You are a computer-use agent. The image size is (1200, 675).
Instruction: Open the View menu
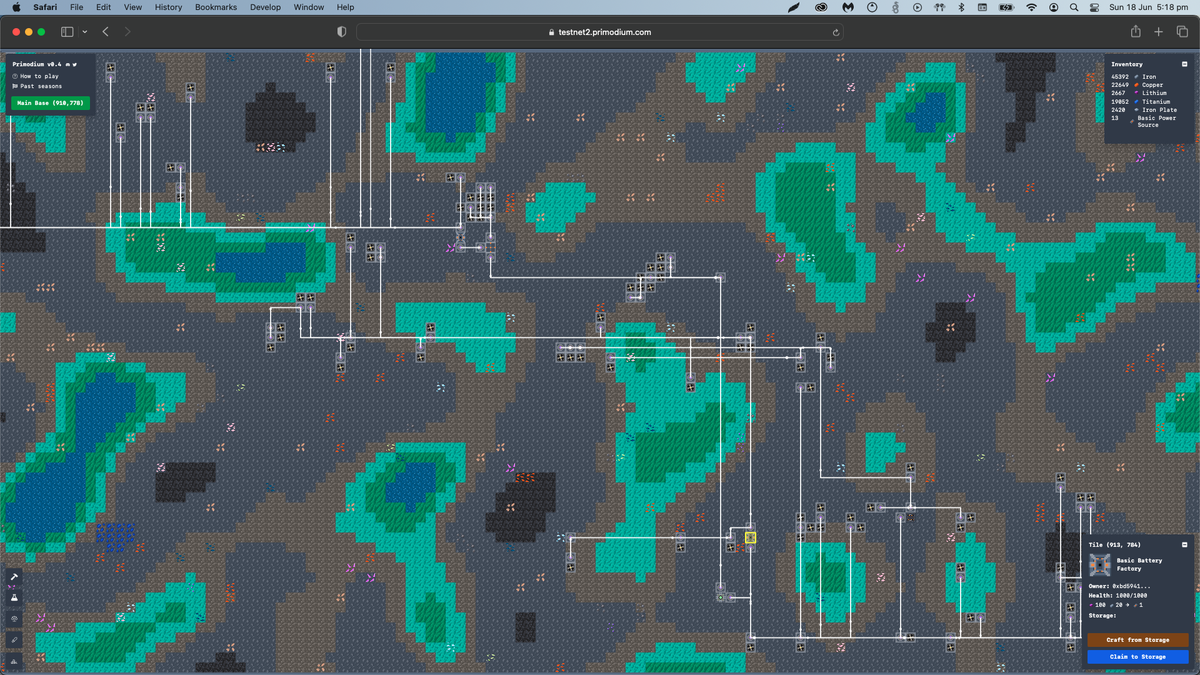[132, 7]
